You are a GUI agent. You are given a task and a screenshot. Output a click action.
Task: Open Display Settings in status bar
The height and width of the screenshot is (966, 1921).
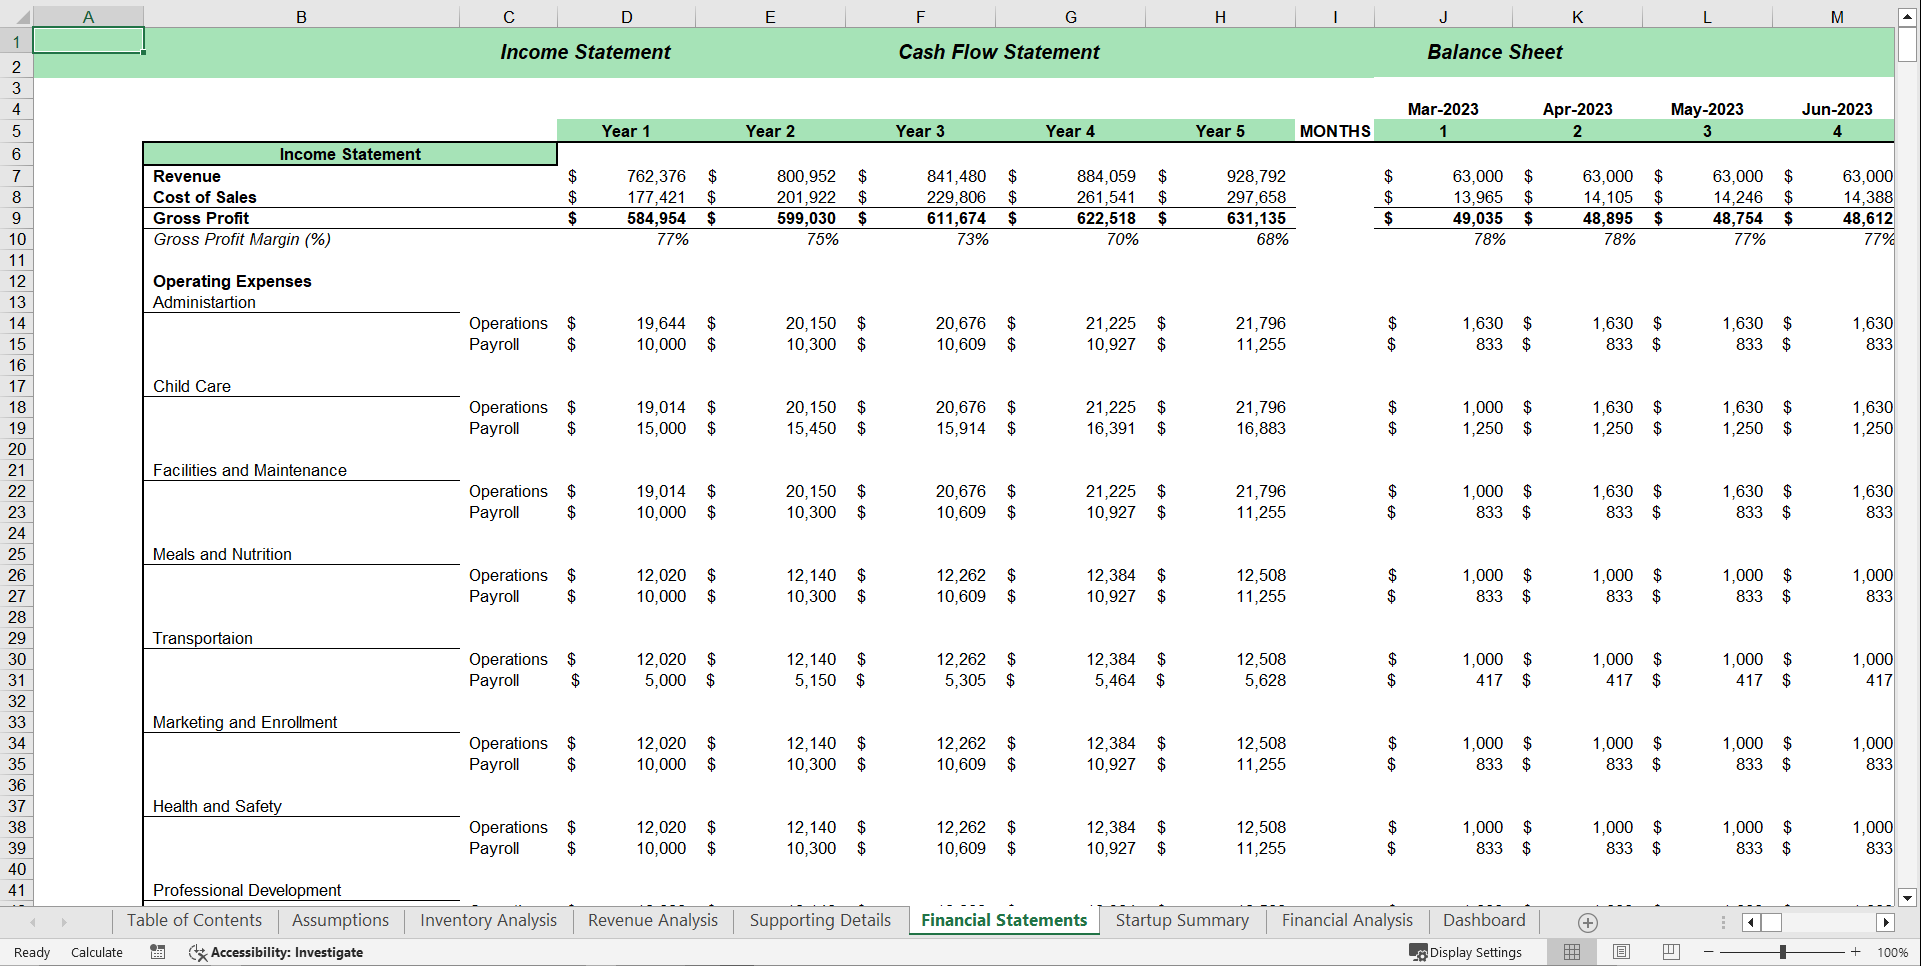(1466, 952)
